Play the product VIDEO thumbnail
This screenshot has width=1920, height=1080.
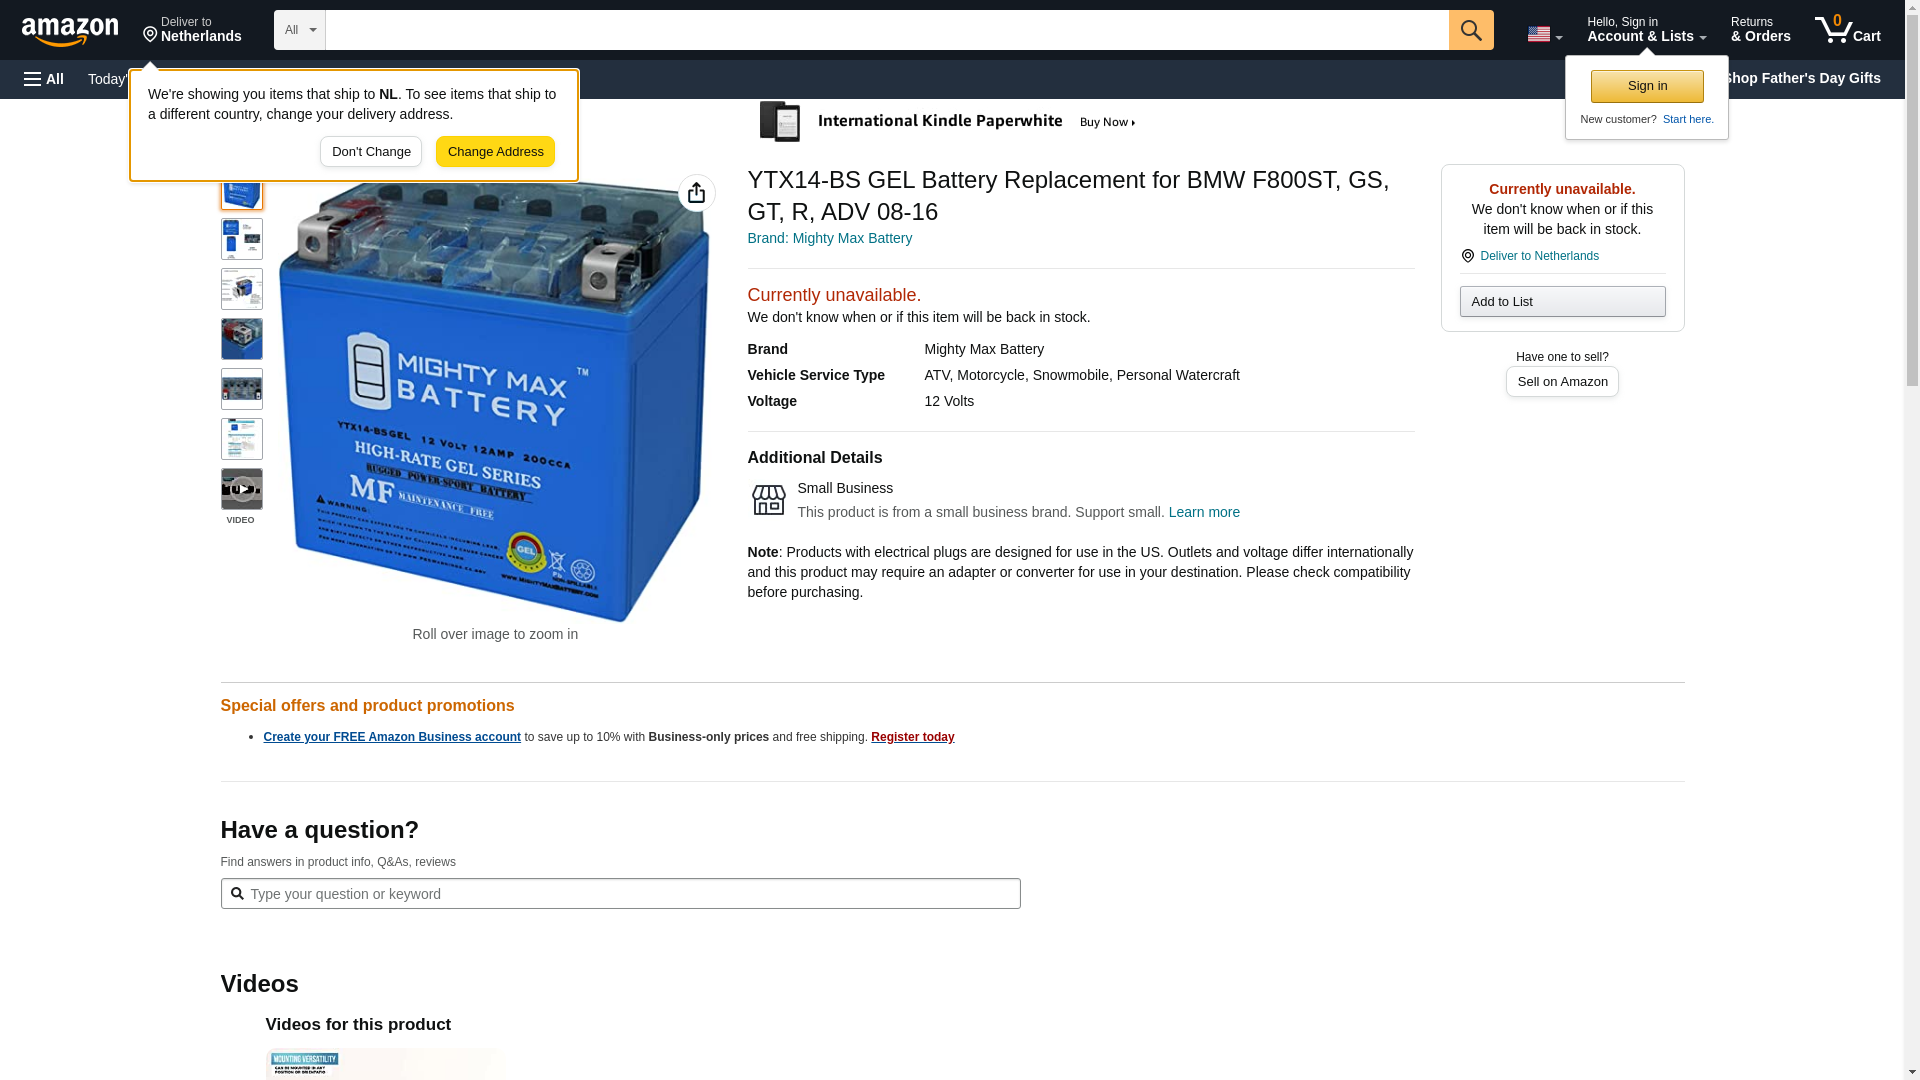point(241,489)
